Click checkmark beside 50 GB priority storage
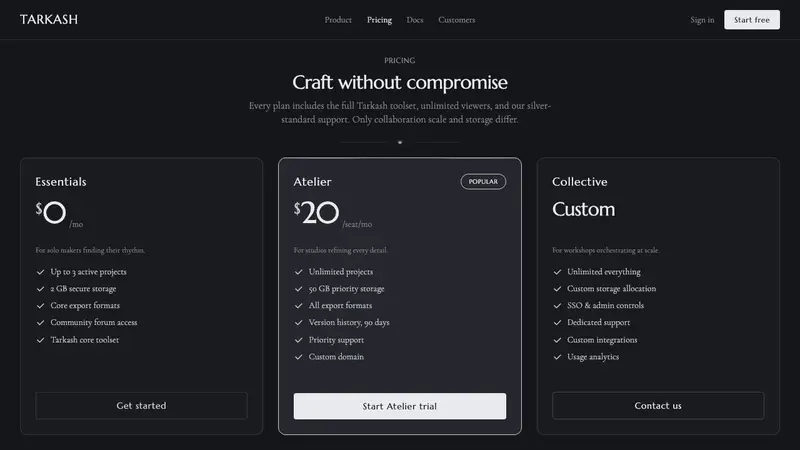Screen dimensions: 800x450 [x=298, y=289]
